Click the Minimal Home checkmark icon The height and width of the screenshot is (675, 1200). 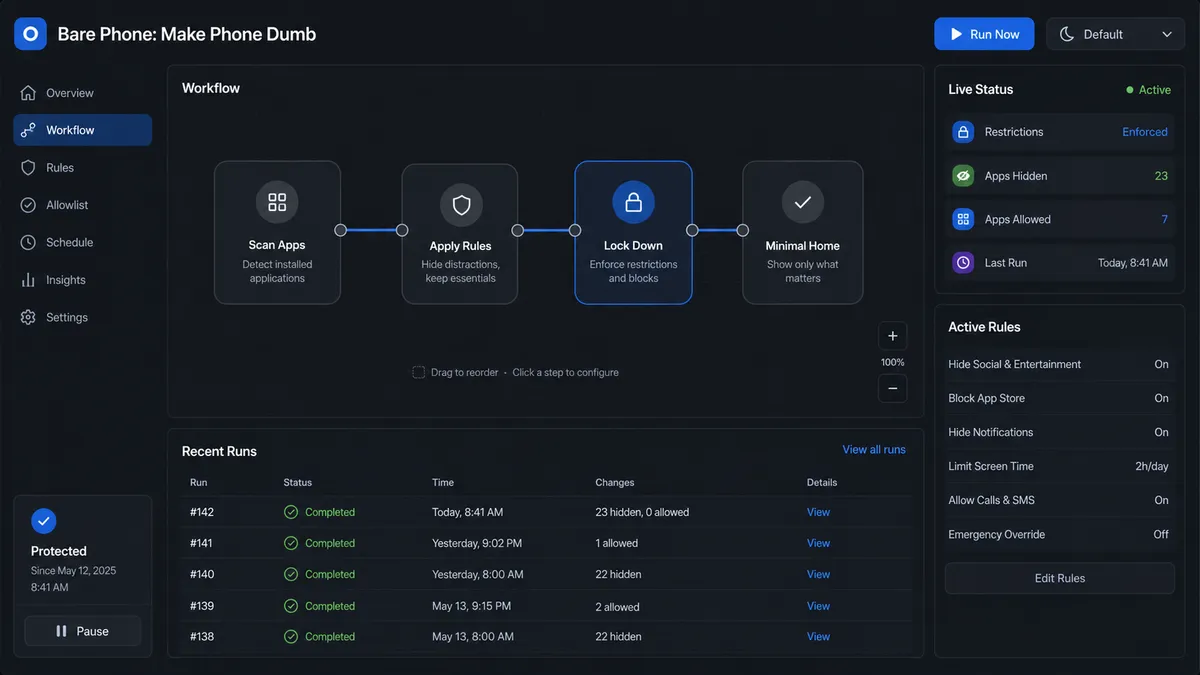pyautogui.click(x=802, y=202)
